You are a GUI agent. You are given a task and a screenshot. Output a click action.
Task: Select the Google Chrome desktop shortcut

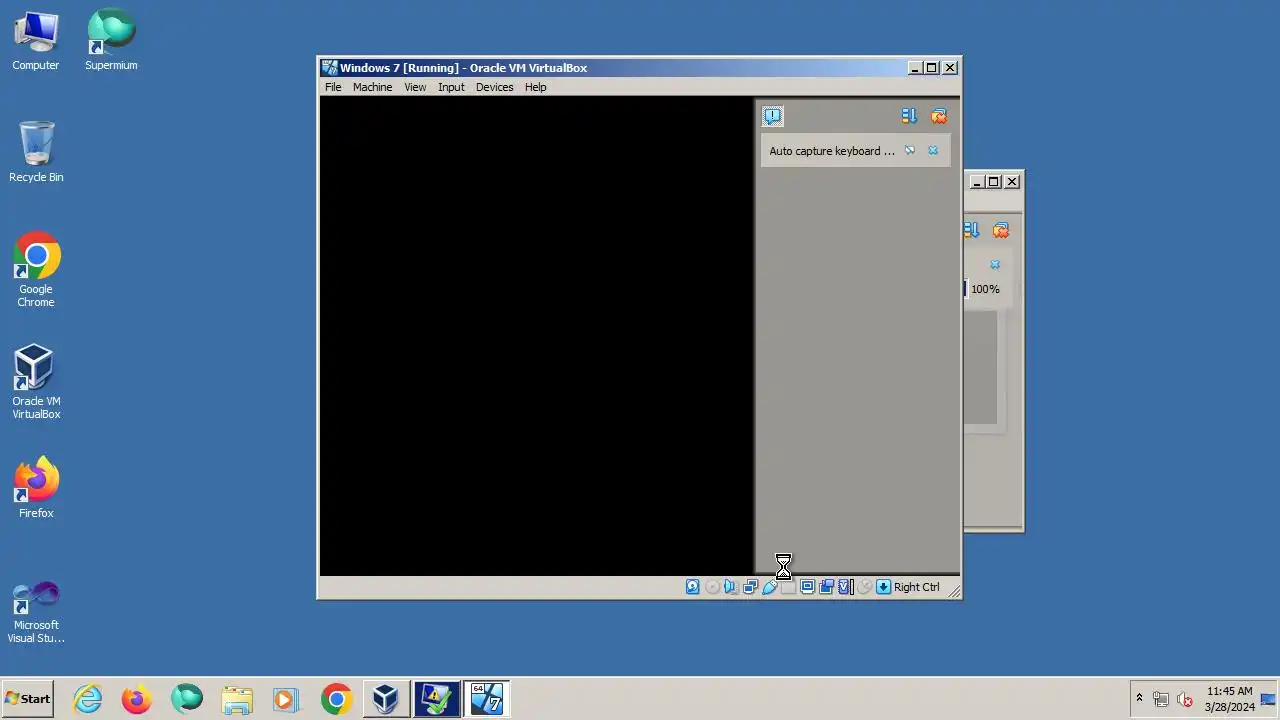click(x=36, y=270)
